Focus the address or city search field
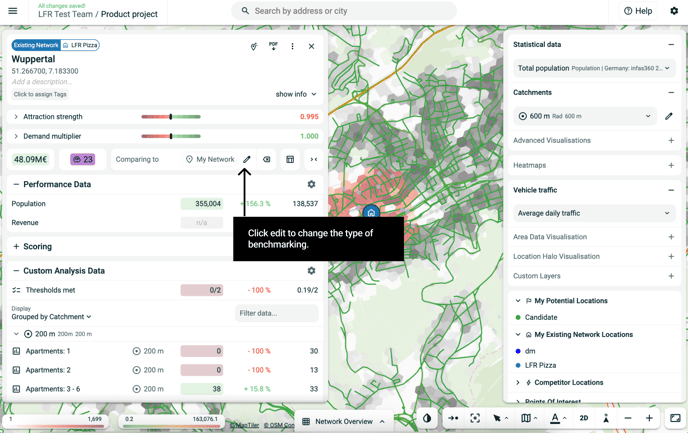Screen dimensions: 688x433 344,11
